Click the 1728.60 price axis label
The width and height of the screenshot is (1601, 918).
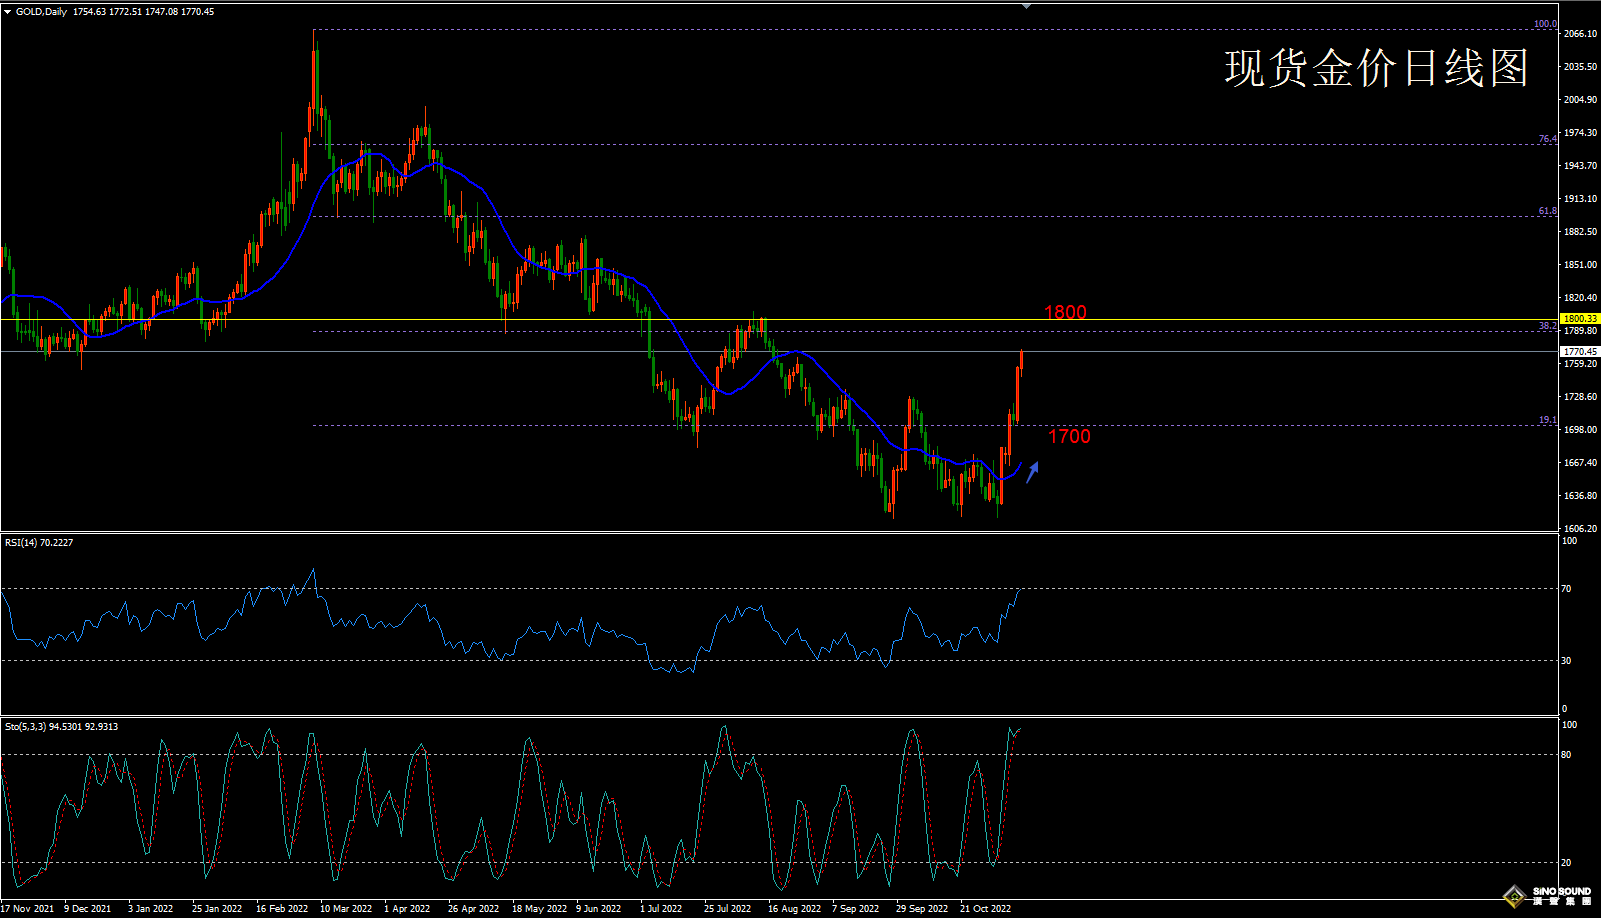pos(1581,397)
